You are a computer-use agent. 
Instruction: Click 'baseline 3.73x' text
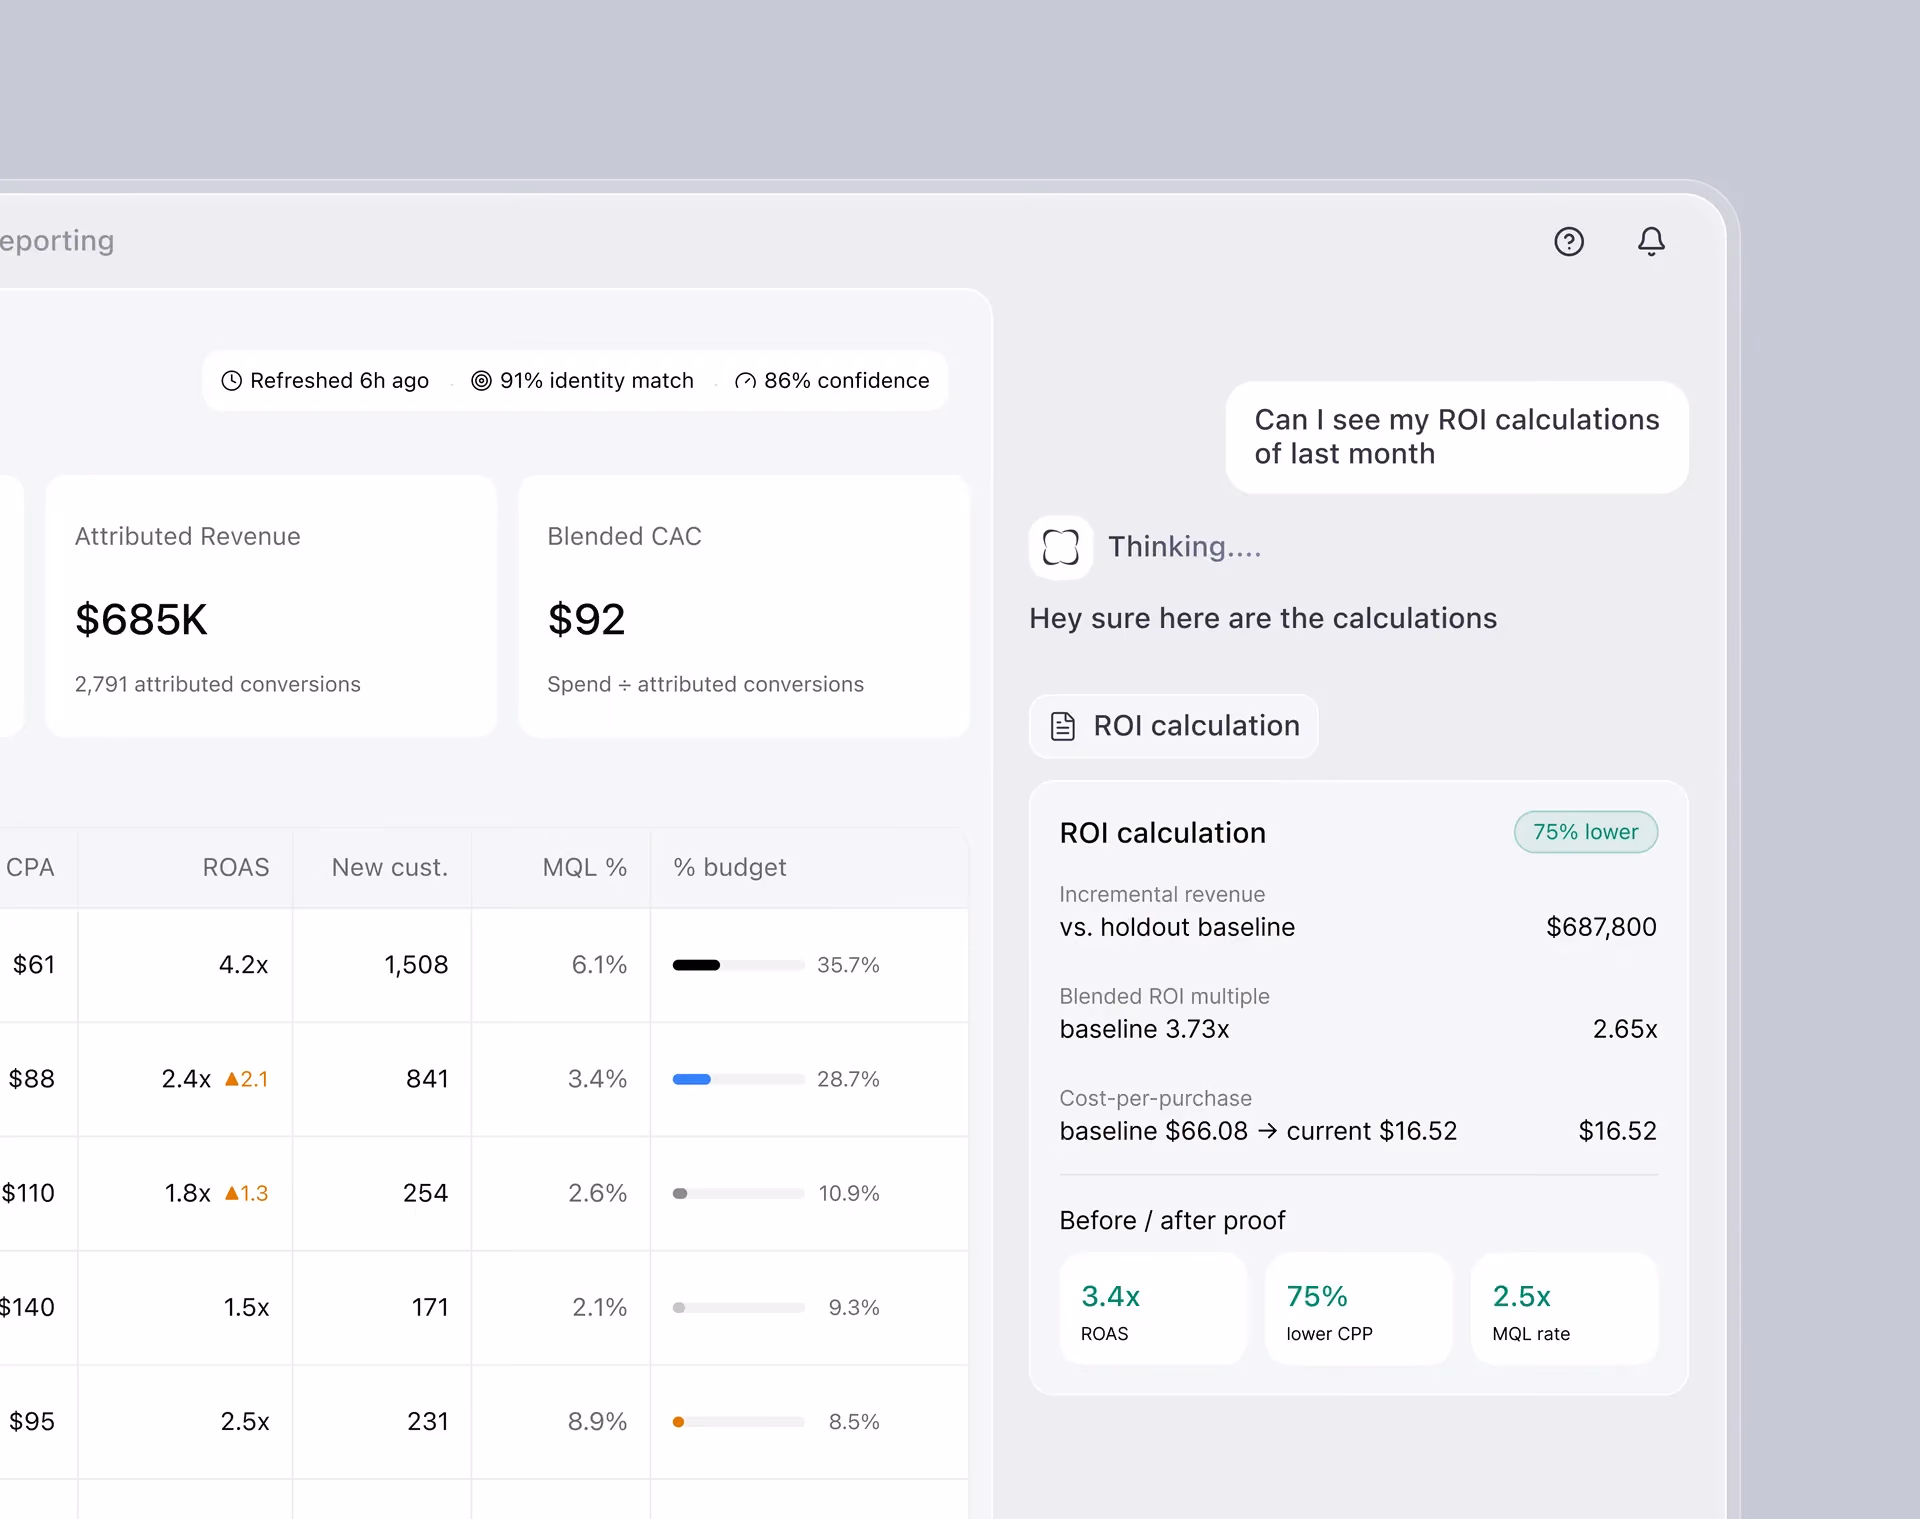click(x=1144, y=1029)
